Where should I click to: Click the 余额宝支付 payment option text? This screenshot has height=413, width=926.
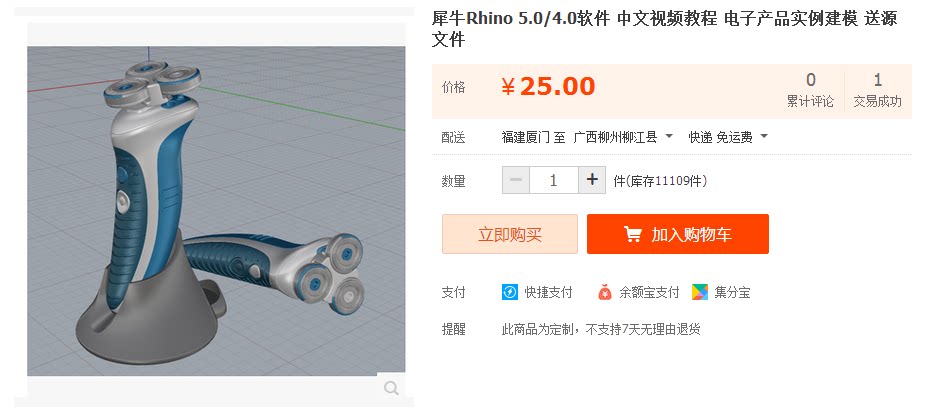(x=649, y=292)
